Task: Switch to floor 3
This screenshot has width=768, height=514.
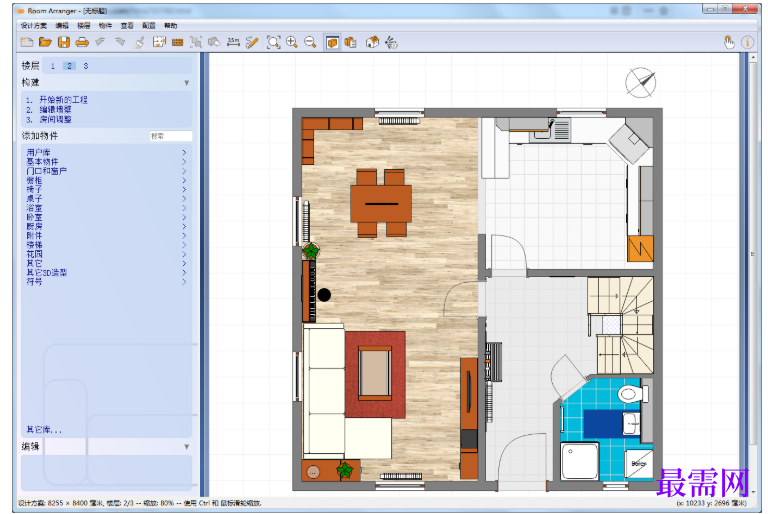Action: 86,66
